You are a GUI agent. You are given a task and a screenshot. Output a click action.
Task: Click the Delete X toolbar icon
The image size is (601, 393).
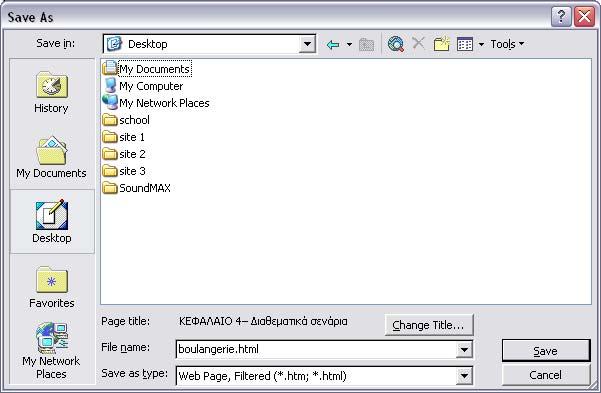pos(418,43)
